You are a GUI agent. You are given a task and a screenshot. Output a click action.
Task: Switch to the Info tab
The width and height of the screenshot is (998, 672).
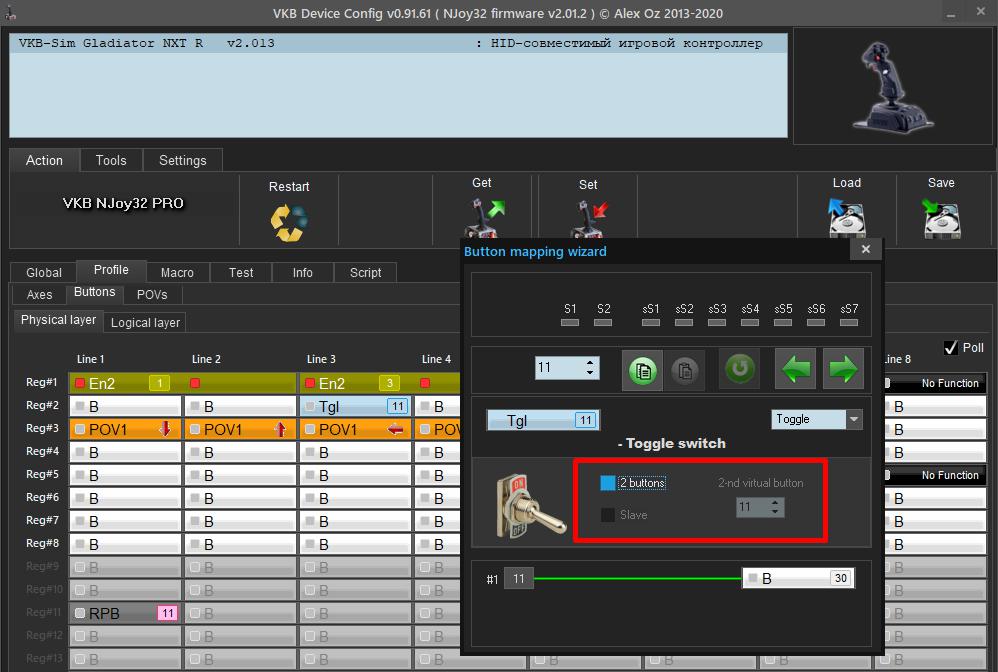[302, 272]
